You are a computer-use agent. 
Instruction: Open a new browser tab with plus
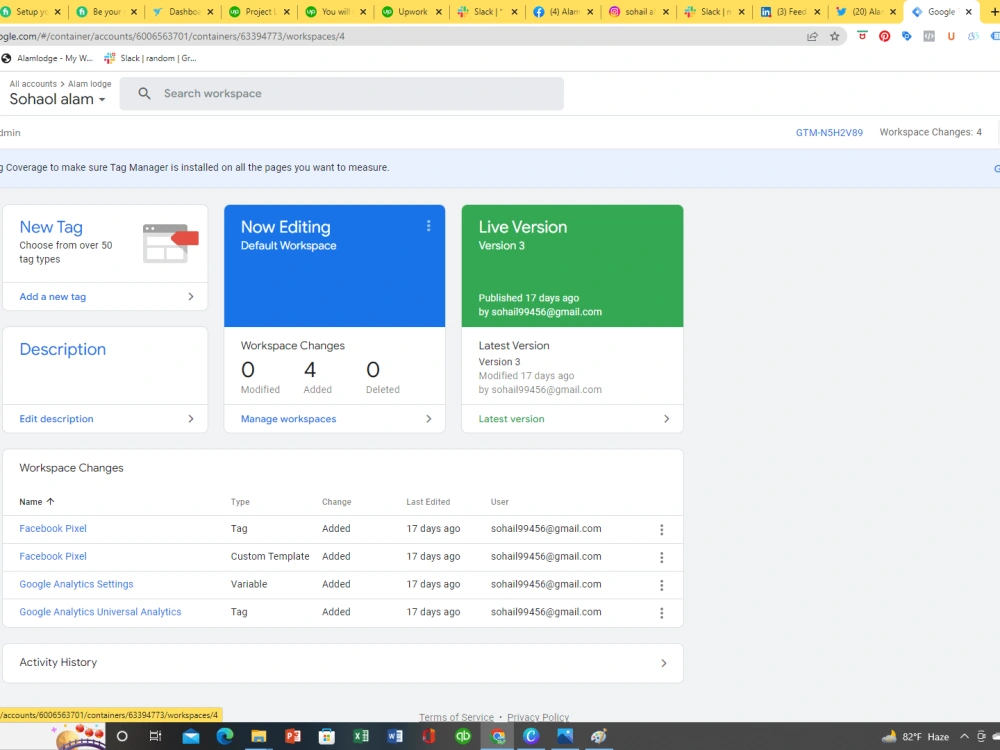994,11
